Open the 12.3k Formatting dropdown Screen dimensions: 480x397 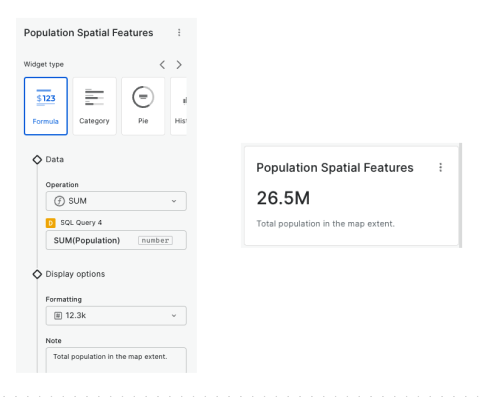pyautogui.click(x=116, y=316)
